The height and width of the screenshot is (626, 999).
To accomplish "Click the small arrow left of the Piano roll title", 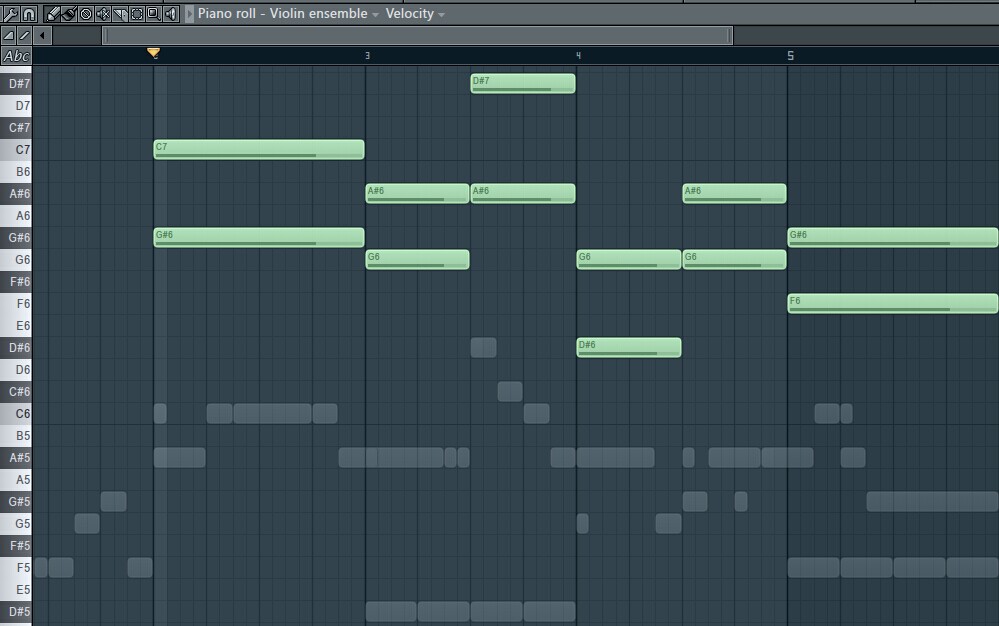I will click(189, 13).
